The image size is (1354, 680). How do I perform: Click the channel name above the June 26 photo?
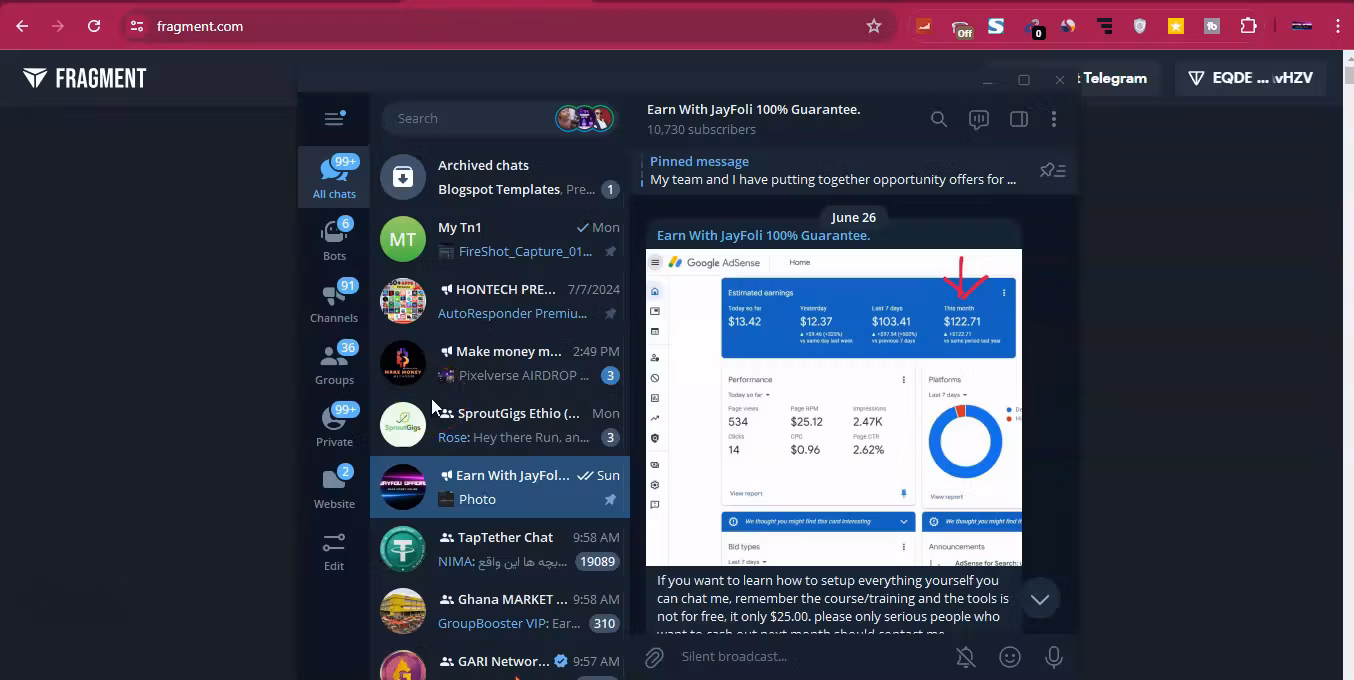(763, 235)
